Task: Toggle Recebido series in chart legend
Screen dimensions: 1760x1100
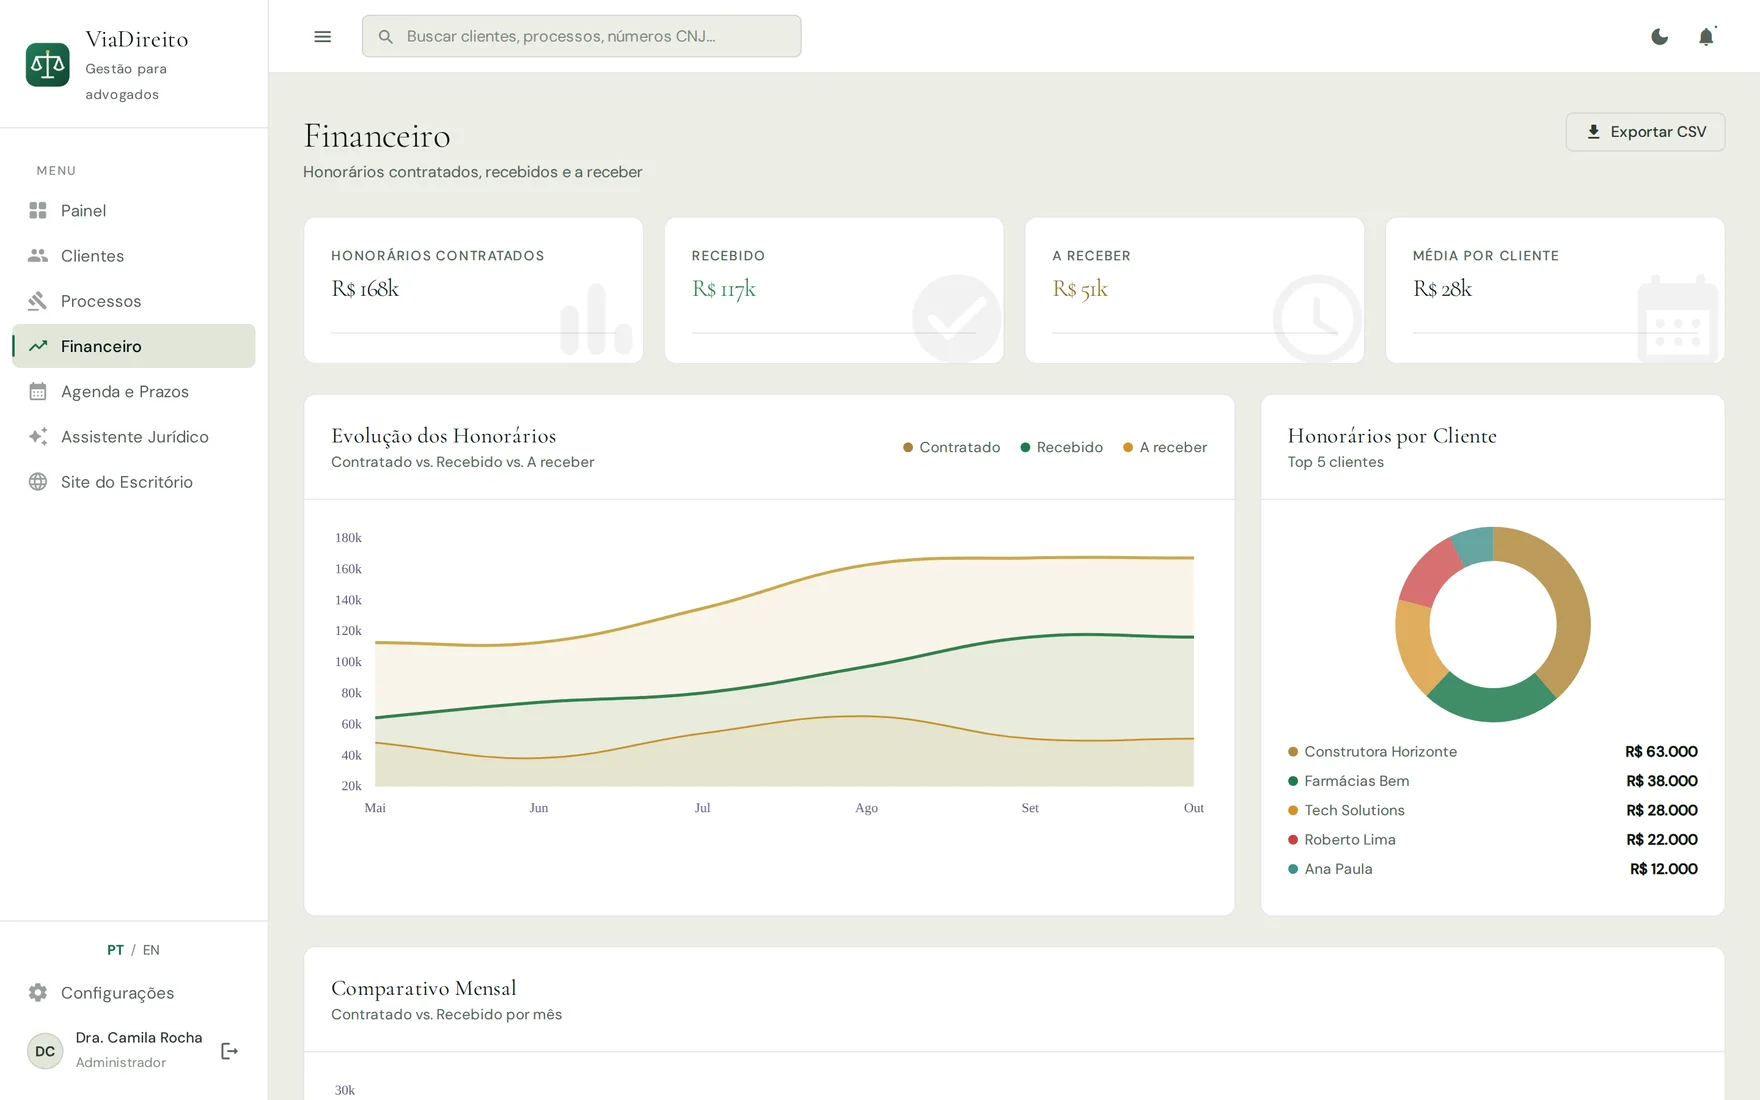Action: point(1061,447)
